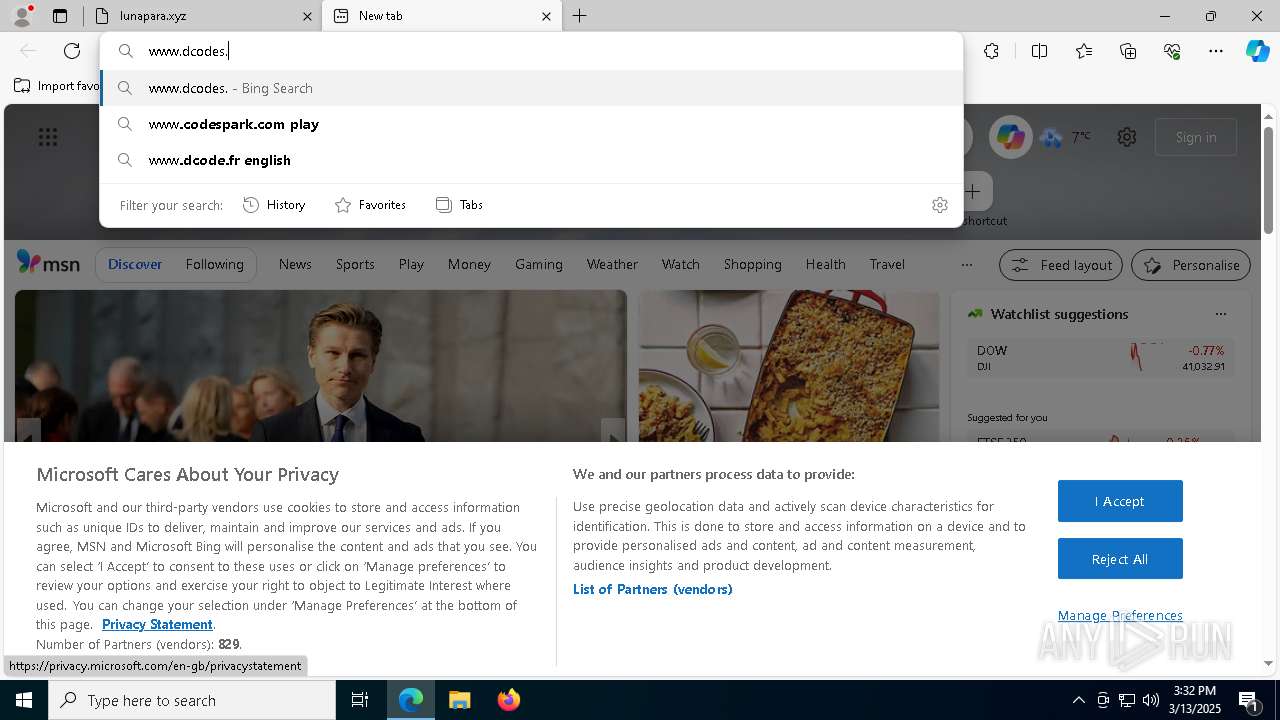Click I Accept on privacy banner
This screenshot has height=720, width=1280.
1120,501
